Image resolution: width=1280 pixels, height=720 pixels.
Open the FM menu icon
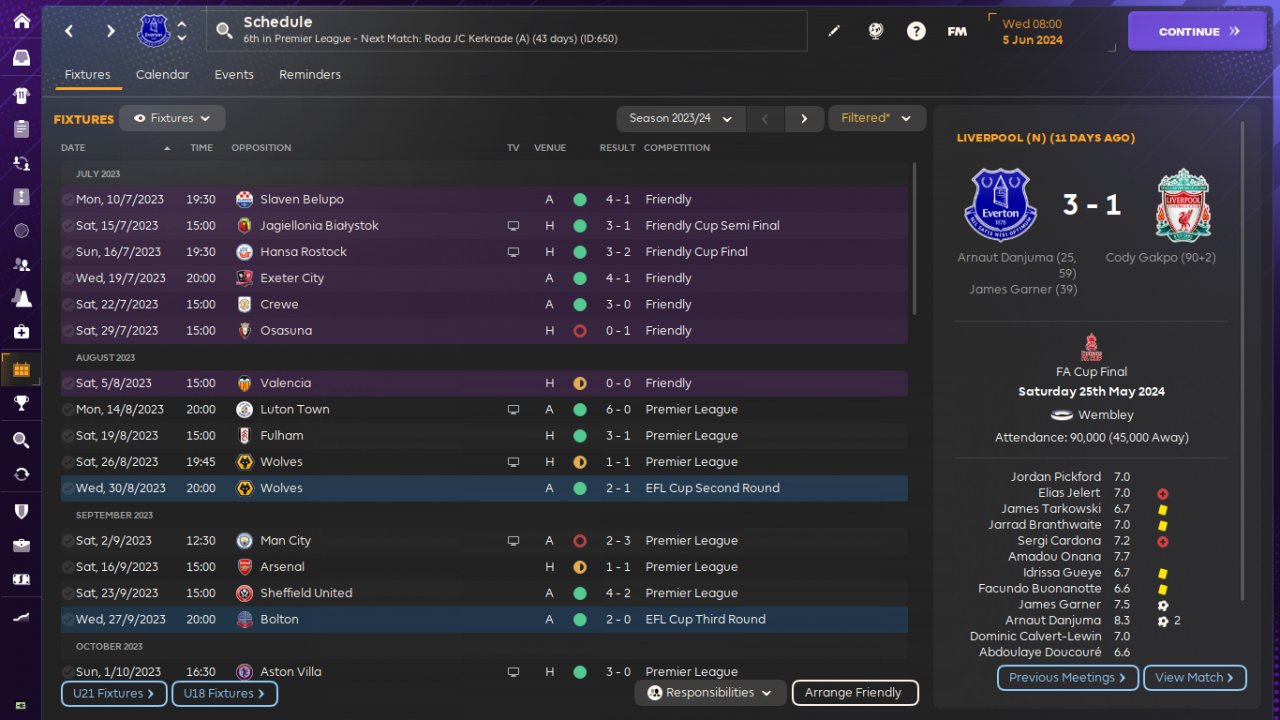[957, 31]
